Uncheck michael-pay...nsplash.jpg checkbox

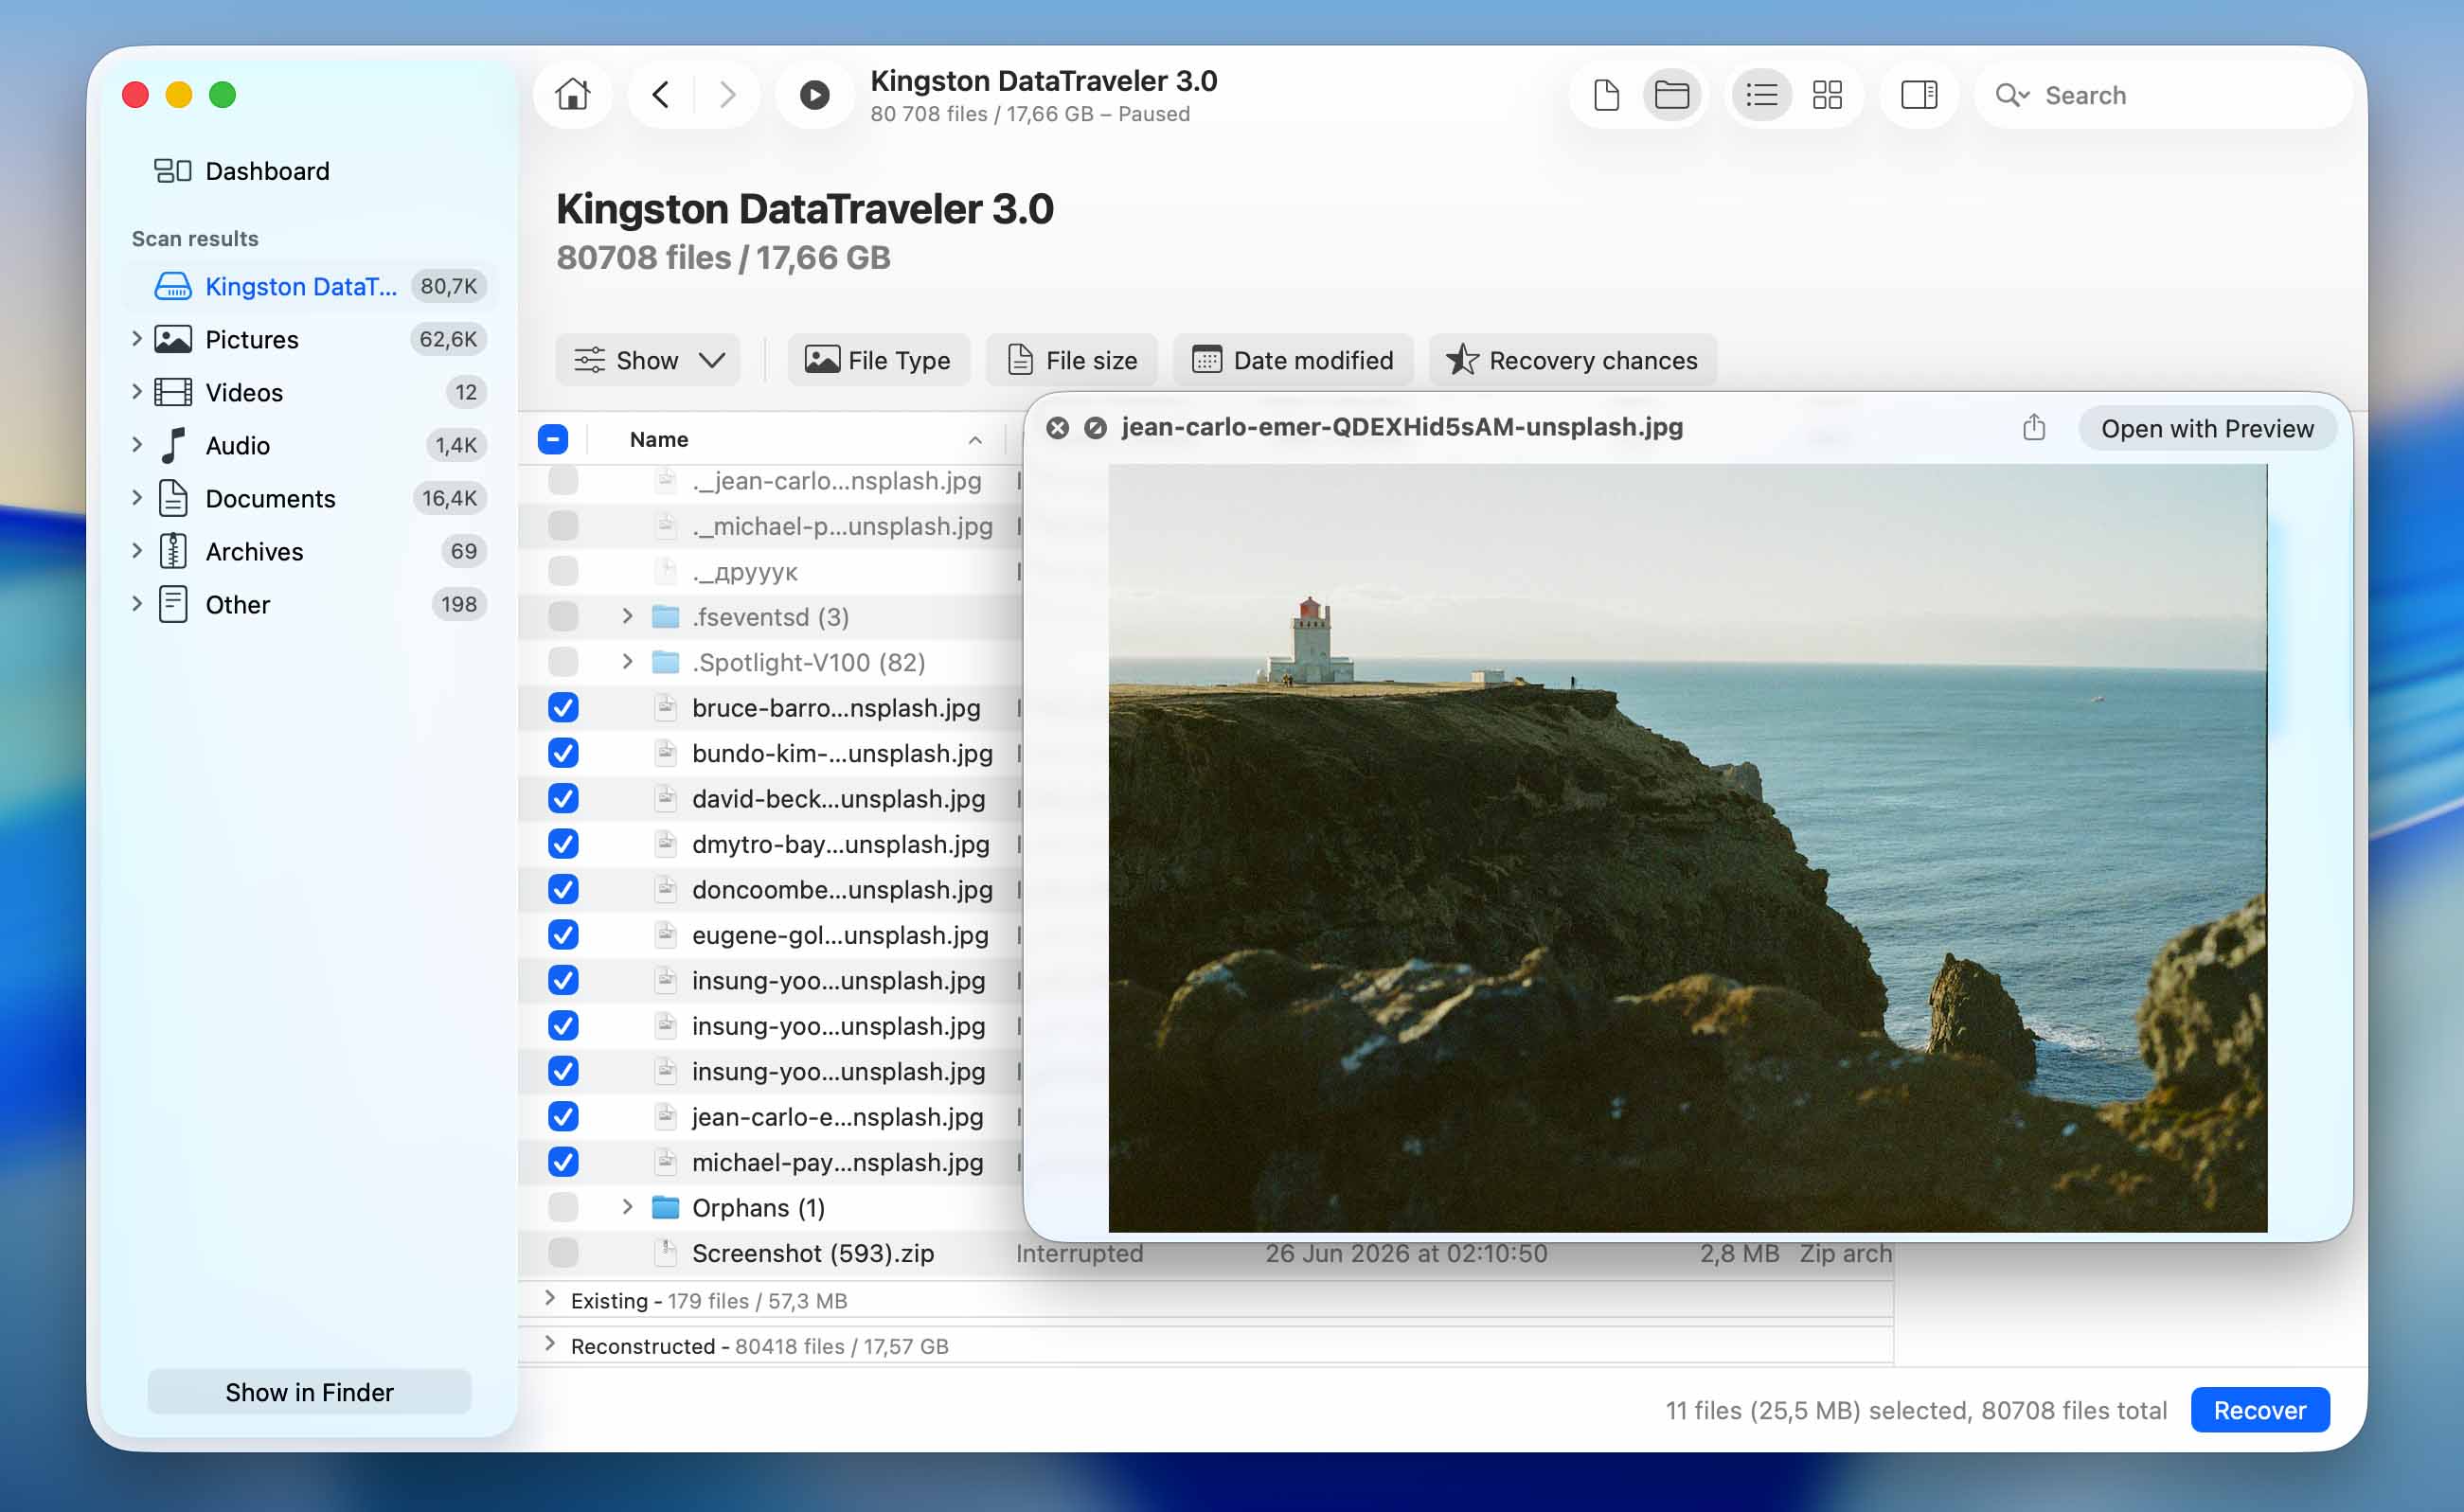click(x=563, y=1162)
